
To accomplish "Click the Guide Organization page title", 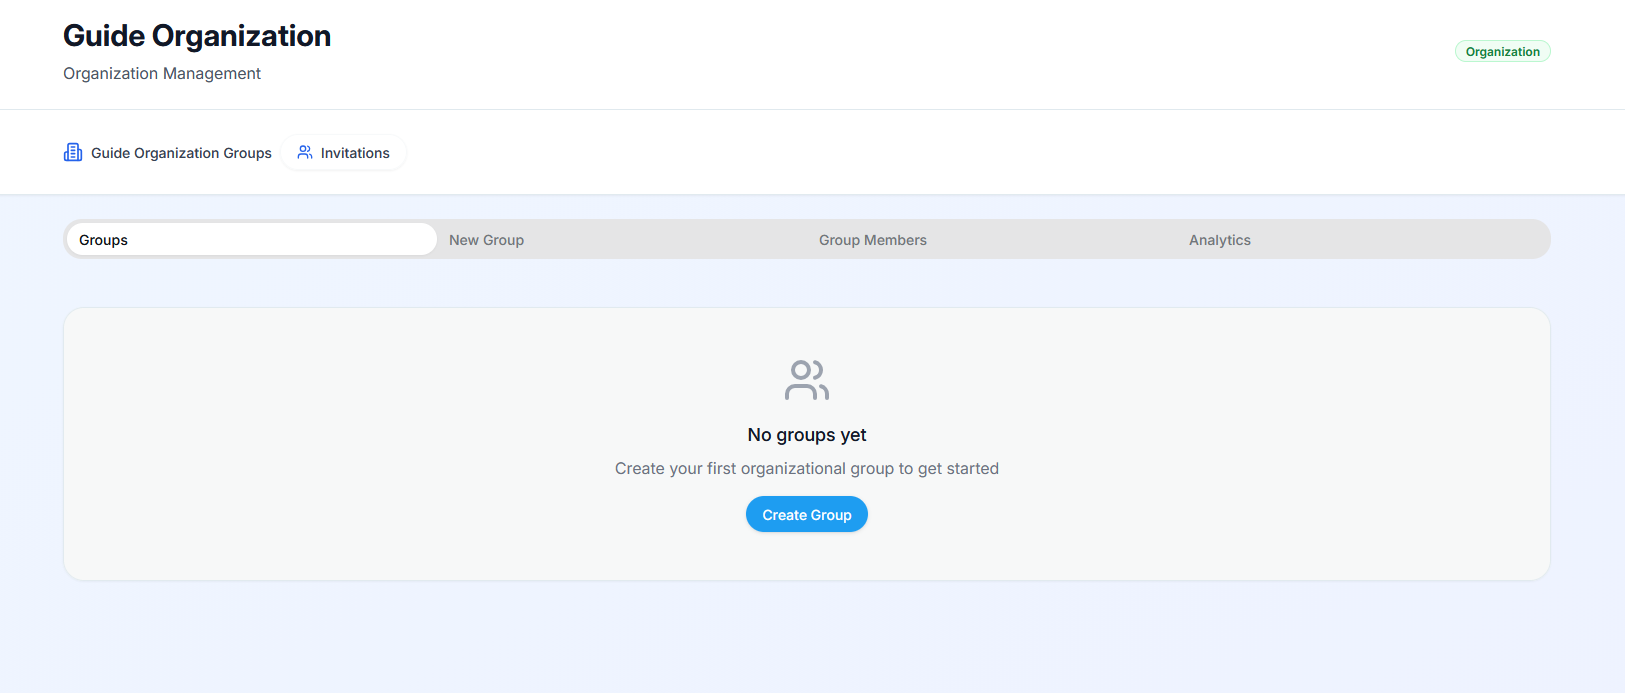I will pyautogui.click(x=197, y=36).
